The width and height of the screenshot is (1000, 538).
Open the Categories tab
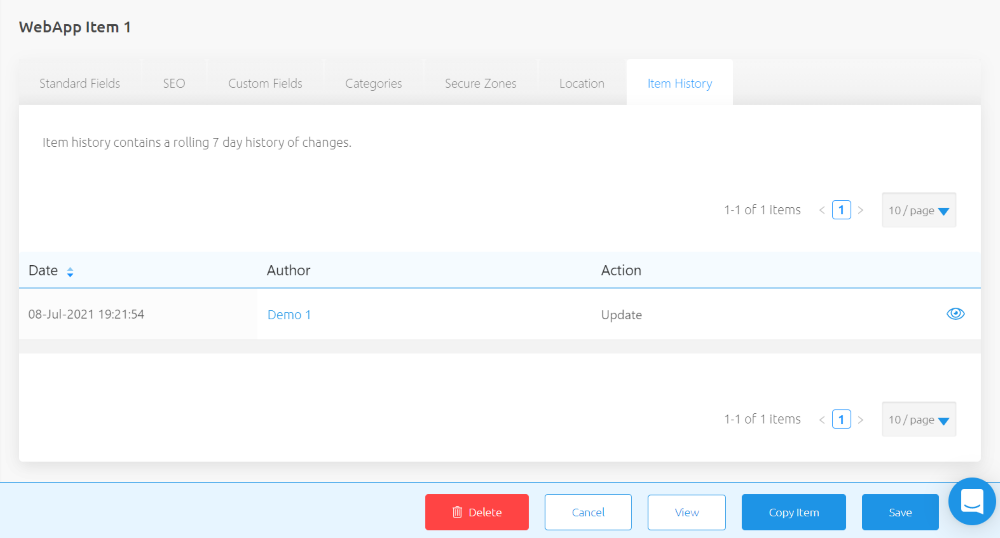[x=373, y=83]
